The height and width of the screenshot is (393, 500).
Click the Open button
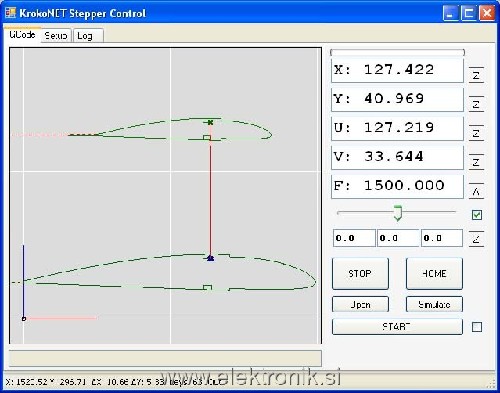(x=360, y=304)
